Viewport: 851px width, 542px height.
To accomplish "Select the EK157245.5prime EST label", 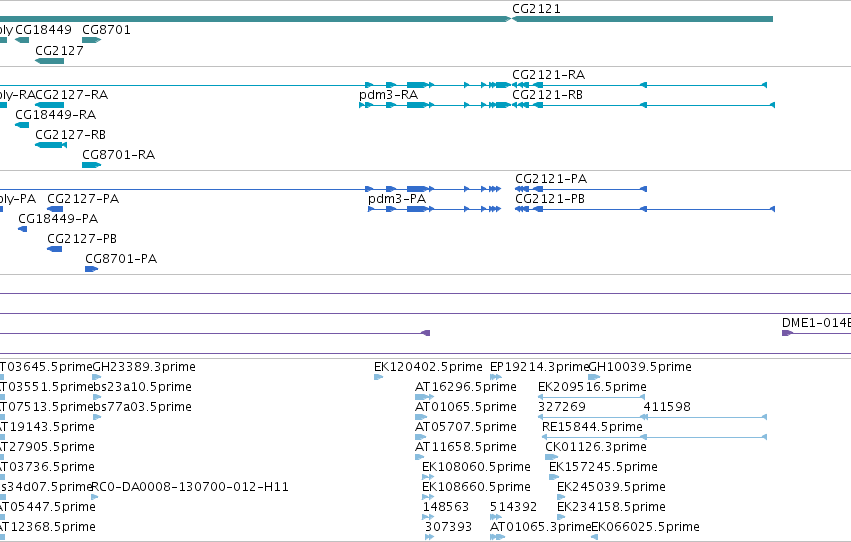I will coord(603,467).
